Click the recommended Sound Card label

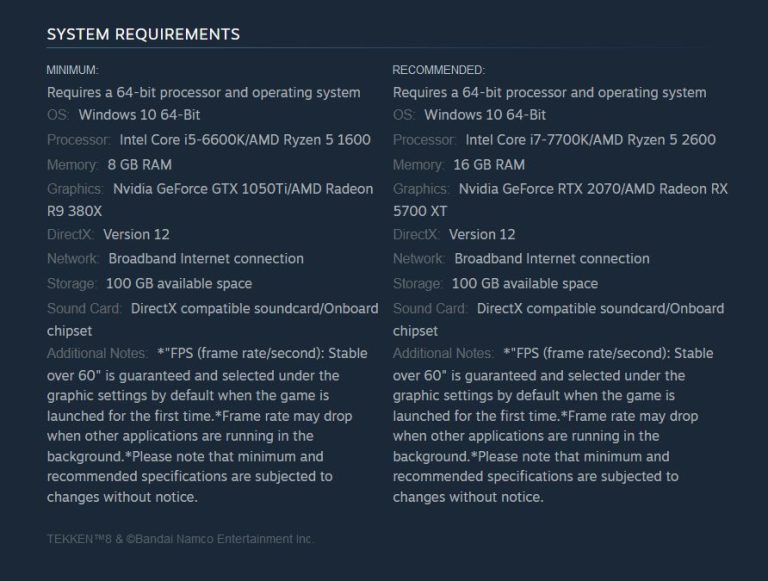(x=430, y=308)
